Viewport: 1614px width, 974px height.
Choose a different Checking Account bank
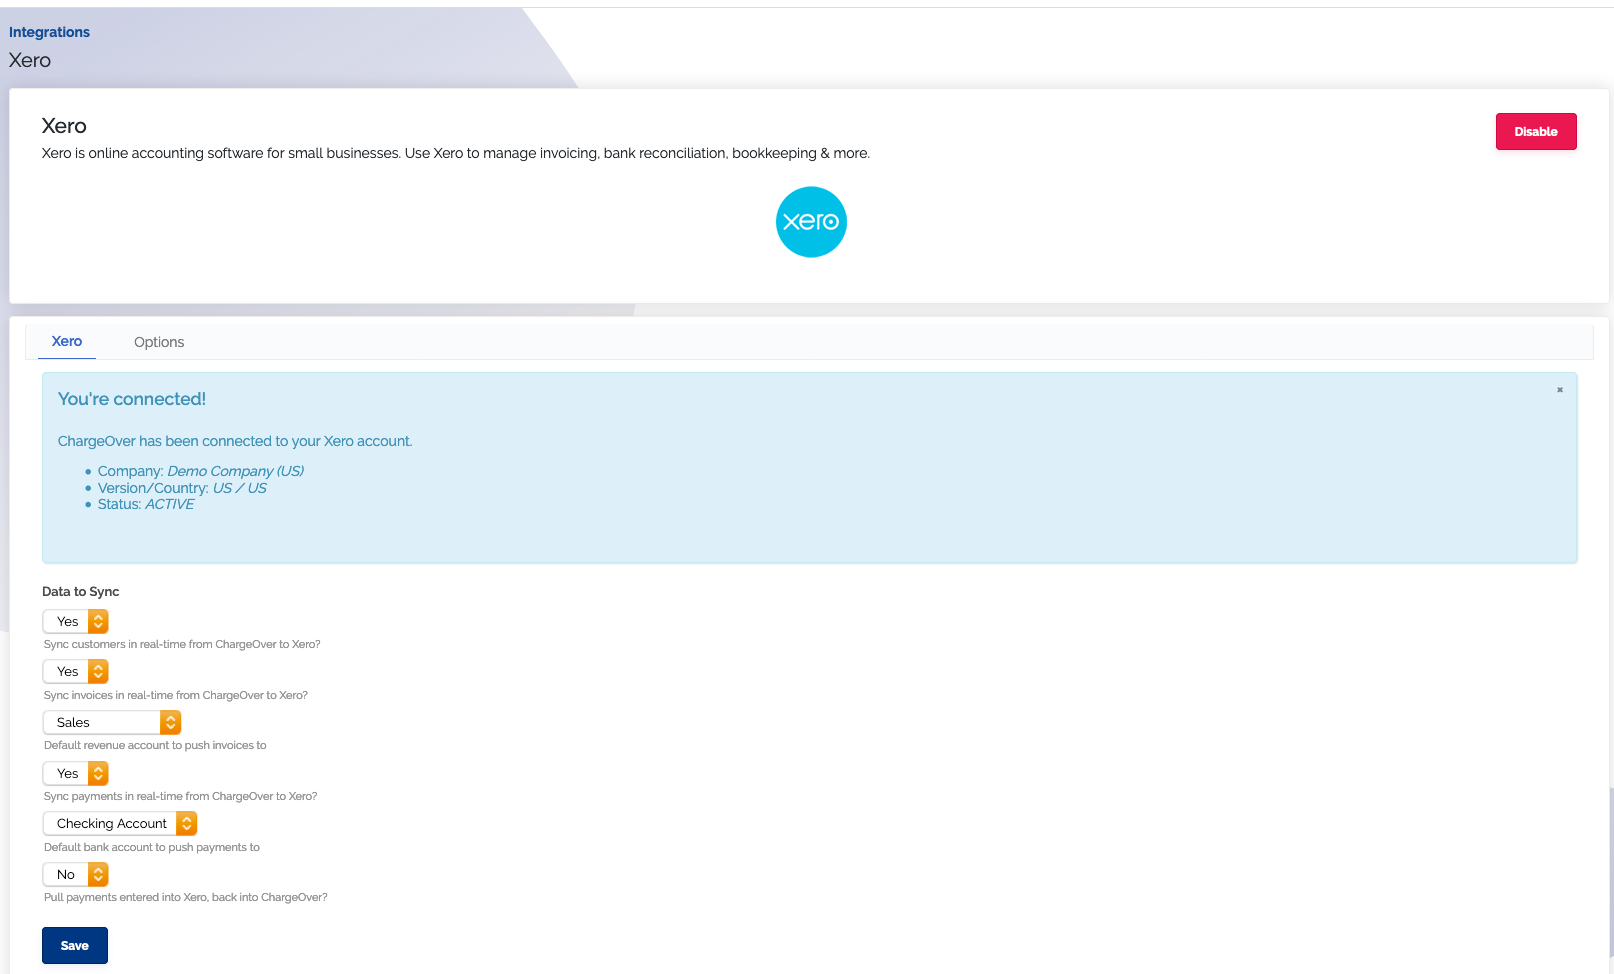click(x=120, y=823)
